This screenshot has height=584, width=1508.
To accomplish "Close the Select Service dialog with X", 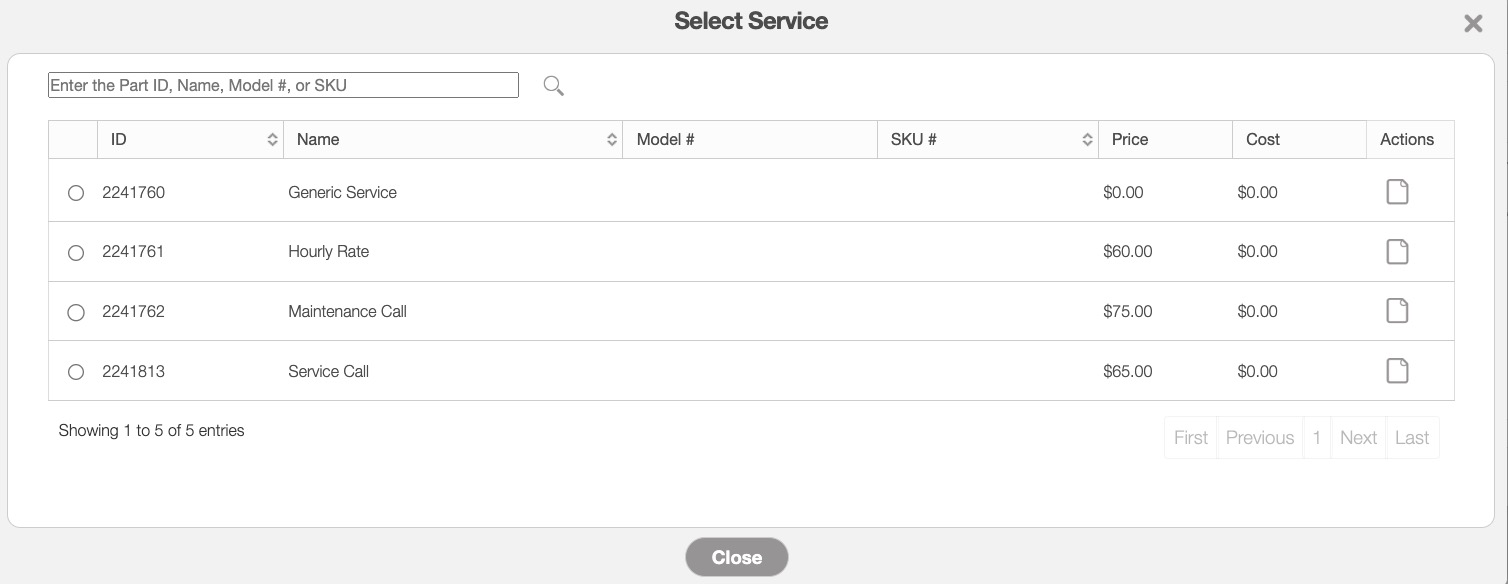I will [1473, 24].
